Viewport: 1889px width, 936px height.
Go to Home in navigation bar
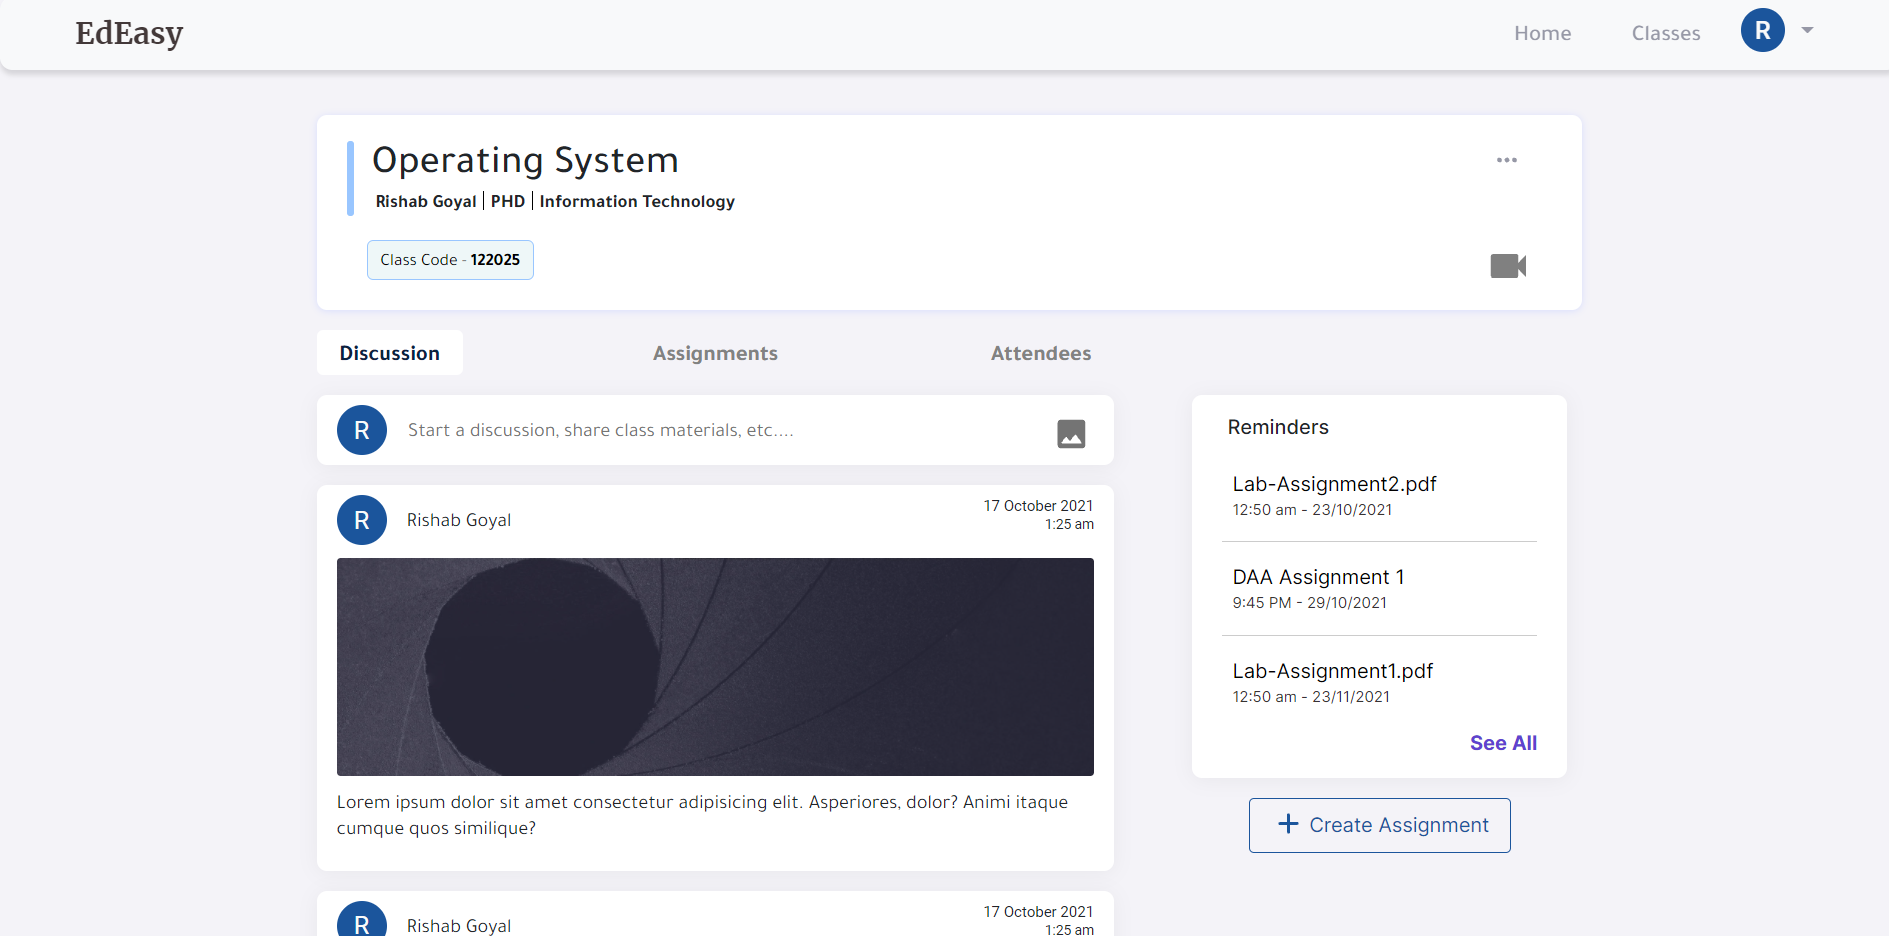coord(1542,33)
